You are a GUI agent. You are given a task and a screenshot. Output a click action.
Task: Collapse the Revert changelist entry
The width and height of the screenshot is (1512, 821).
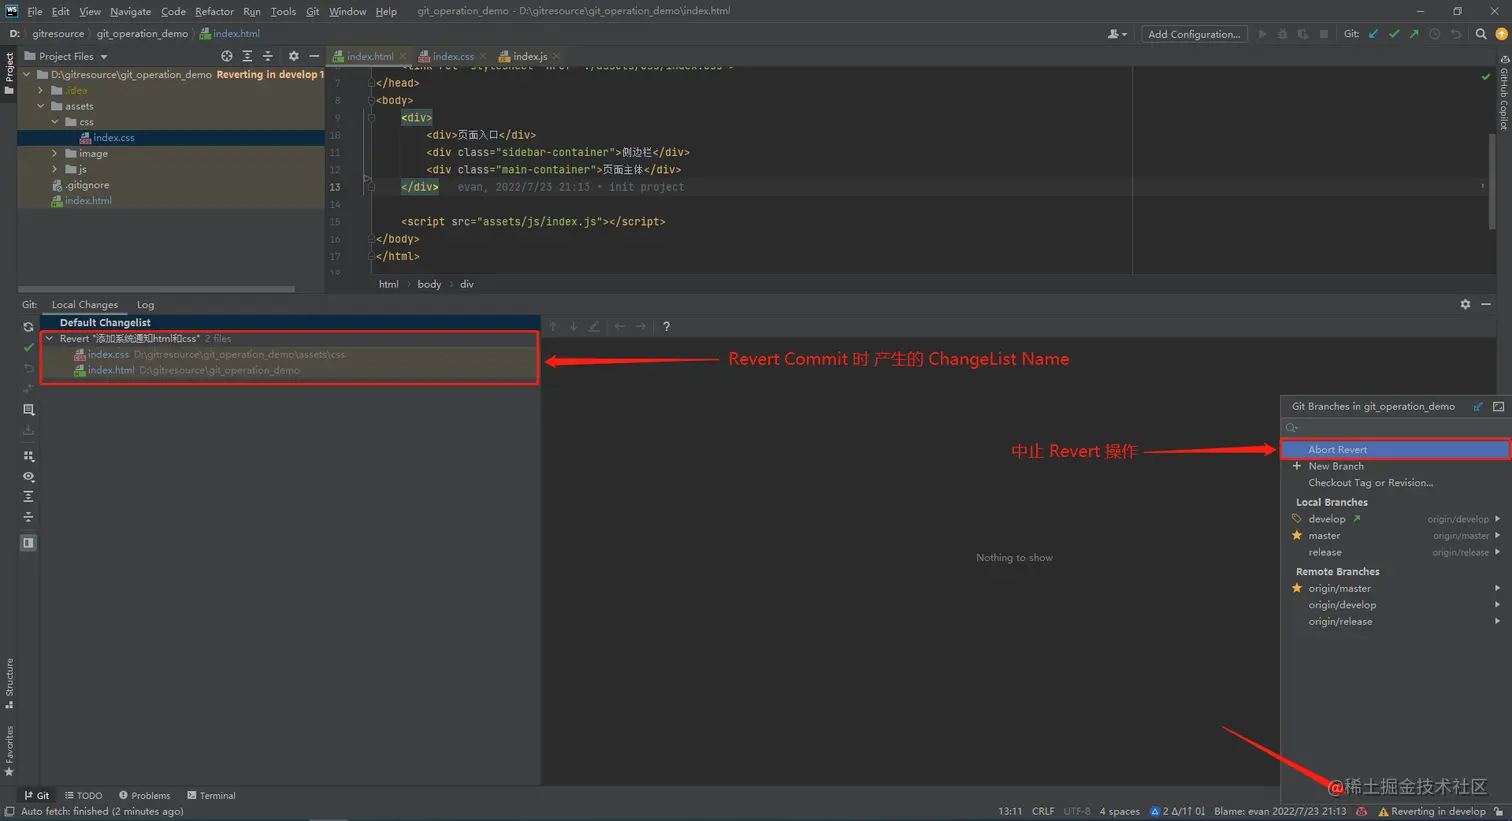(48, 338)
